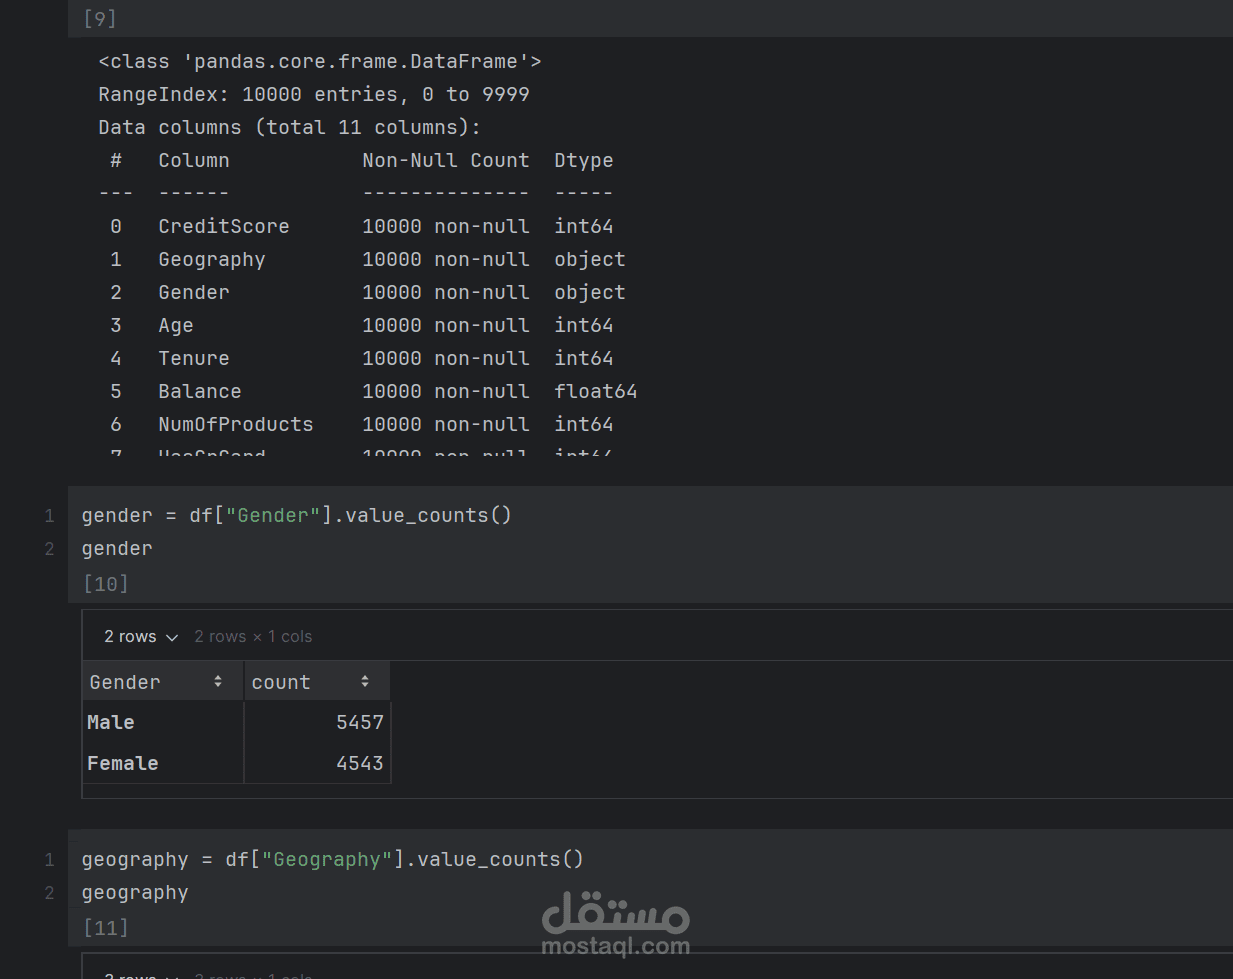Click the sort arrows on Gender column

[x=218, y=682]
